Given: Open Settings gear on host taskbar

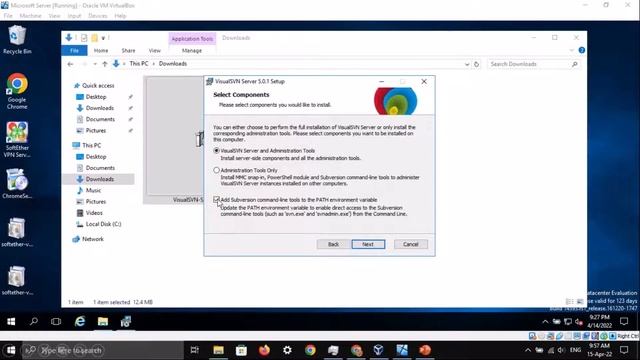Looking at the screenshot, I should click(287, 350).
